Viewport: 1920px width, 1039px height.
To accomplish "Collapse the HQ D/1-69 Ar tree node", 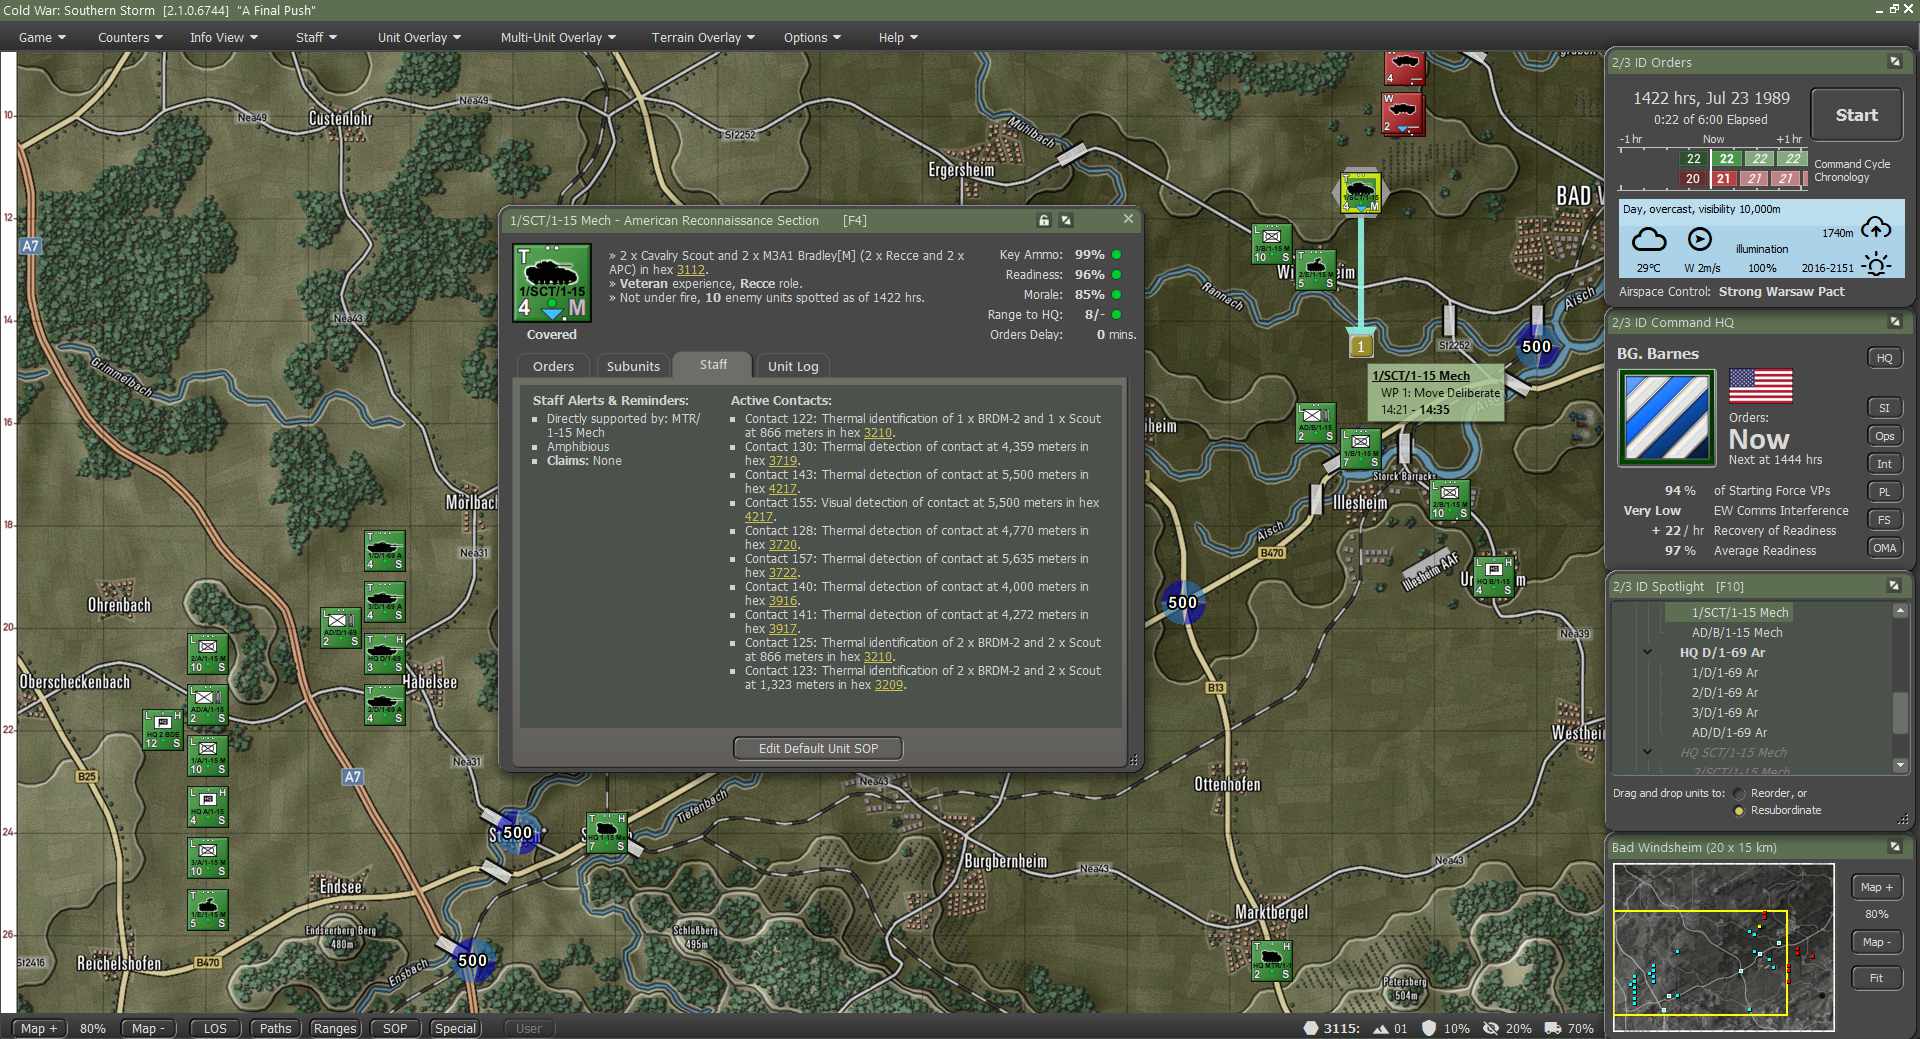I will (1647, 652).
